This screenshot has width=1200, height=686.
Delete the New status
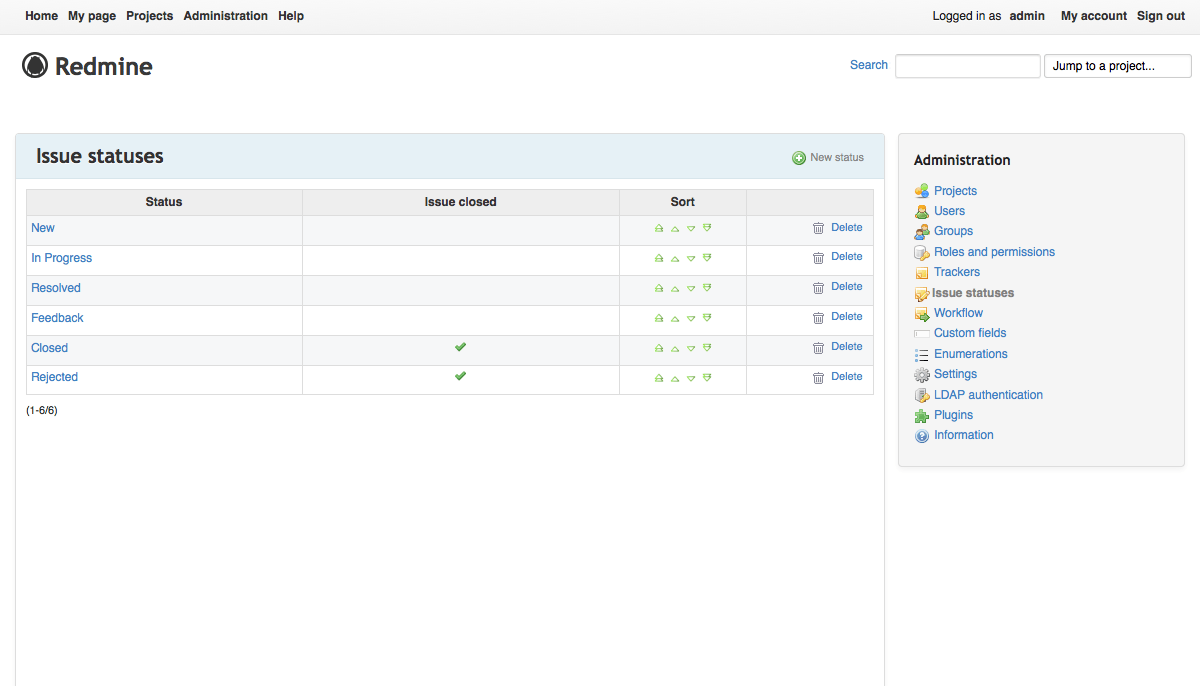click(x=837, y=228)
